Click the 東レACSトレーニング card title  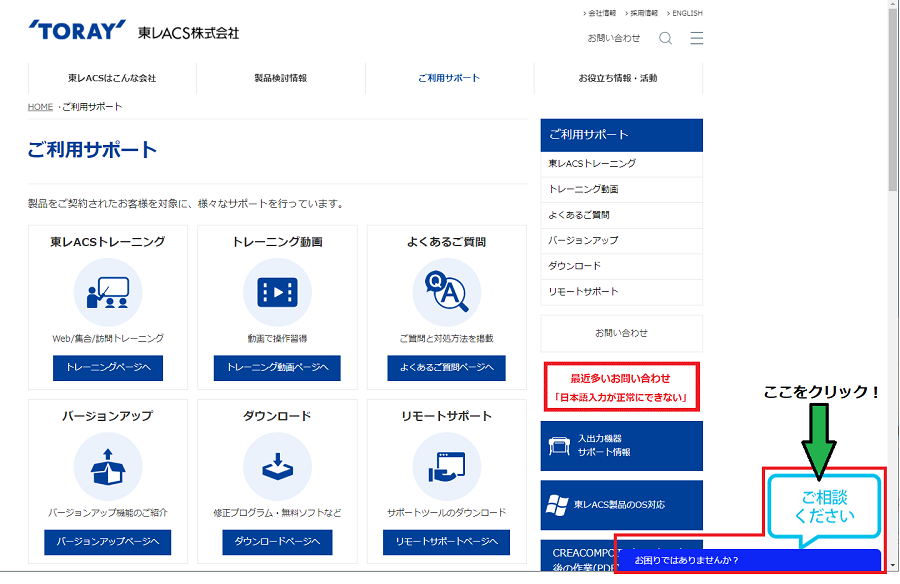[108, 242]
